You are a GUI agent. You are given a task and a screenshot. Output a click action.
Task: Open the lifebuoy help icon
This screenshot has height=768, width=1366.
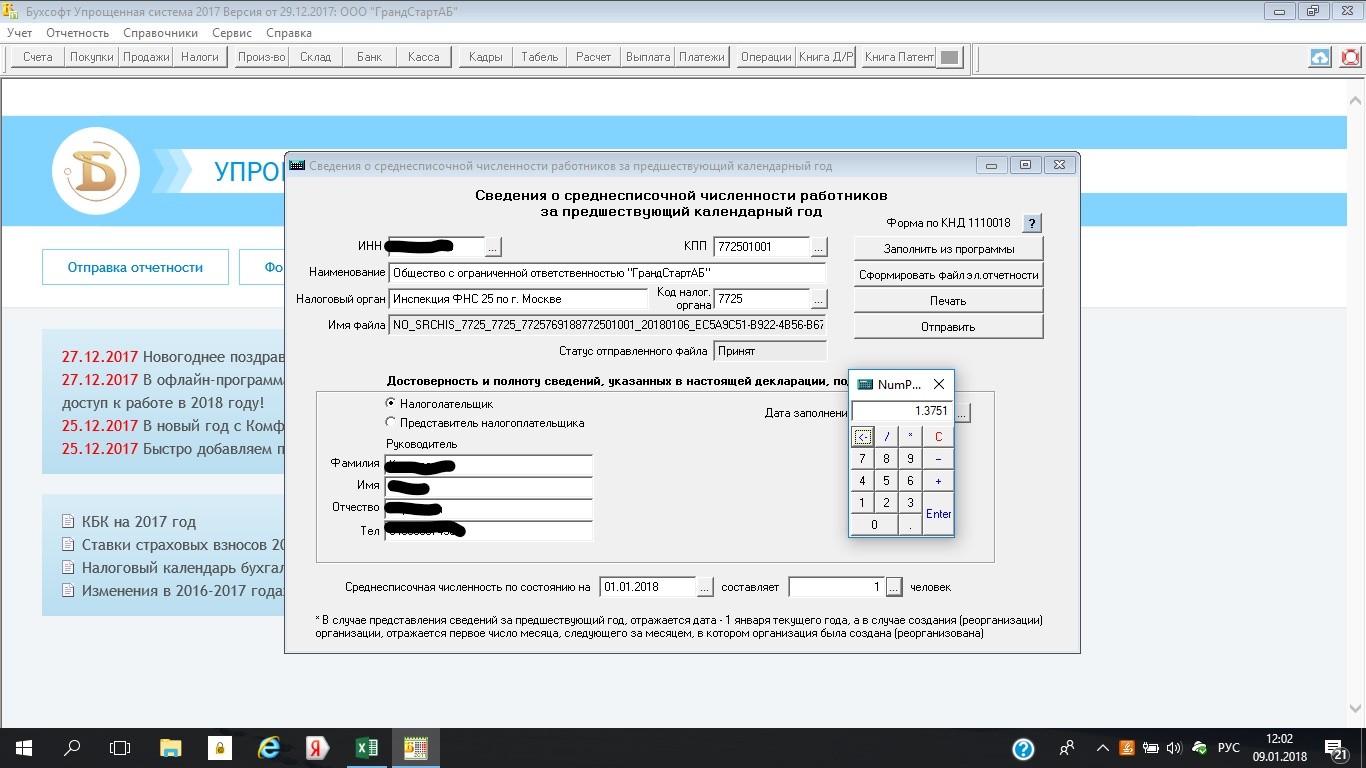click(x=1350, y=57)
